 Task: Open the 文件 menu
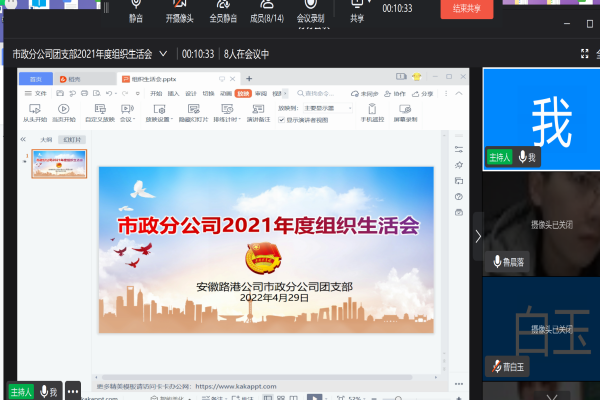coord(36,93)
